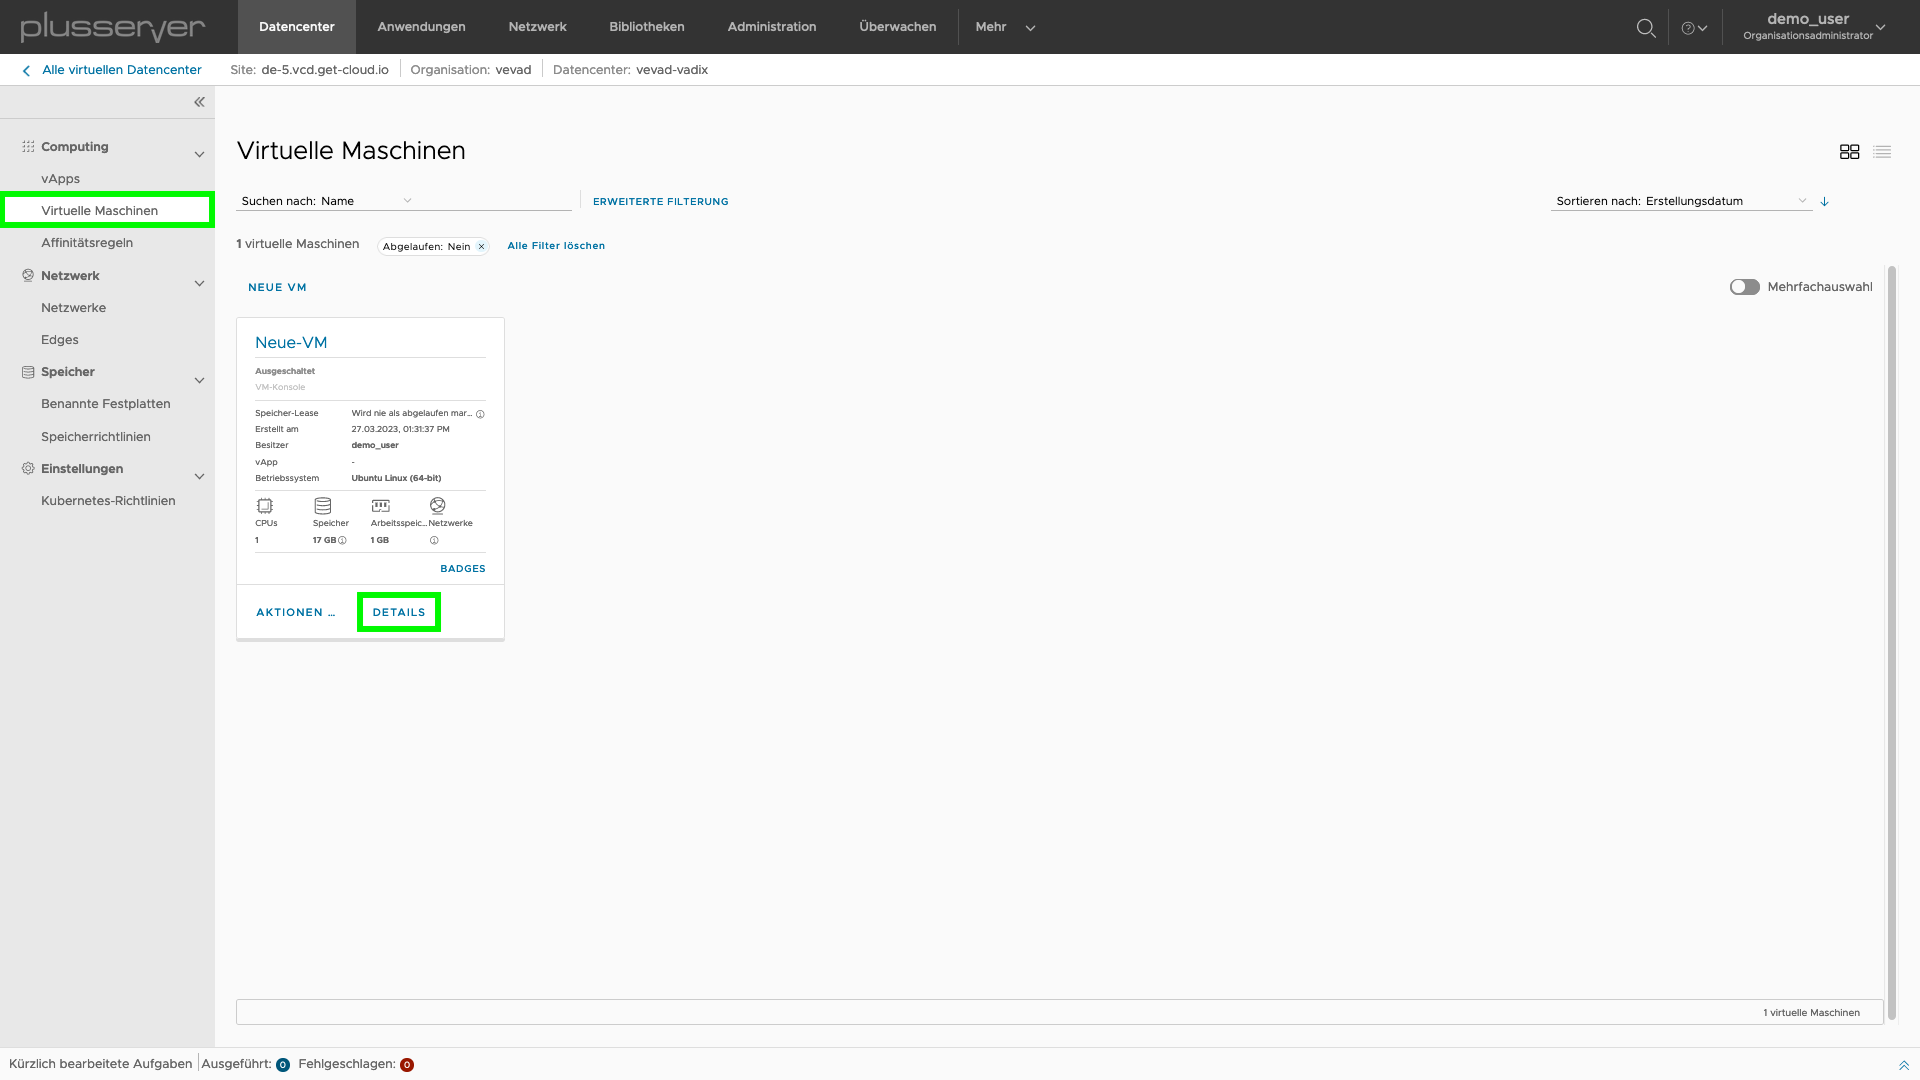The image size is (1920, 1080).
Task: Click the Speicher-Lease info icon
Action: (480, 414)
